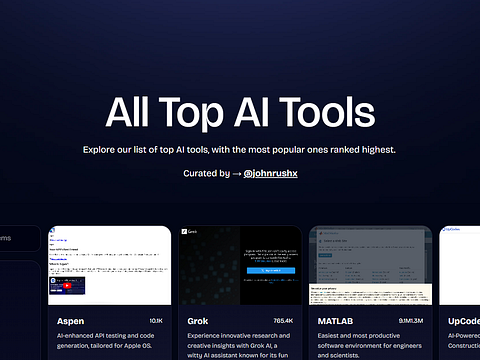Click the Grok tool title
This screenshot has height=360, width=480.
(x=198, y=321)
